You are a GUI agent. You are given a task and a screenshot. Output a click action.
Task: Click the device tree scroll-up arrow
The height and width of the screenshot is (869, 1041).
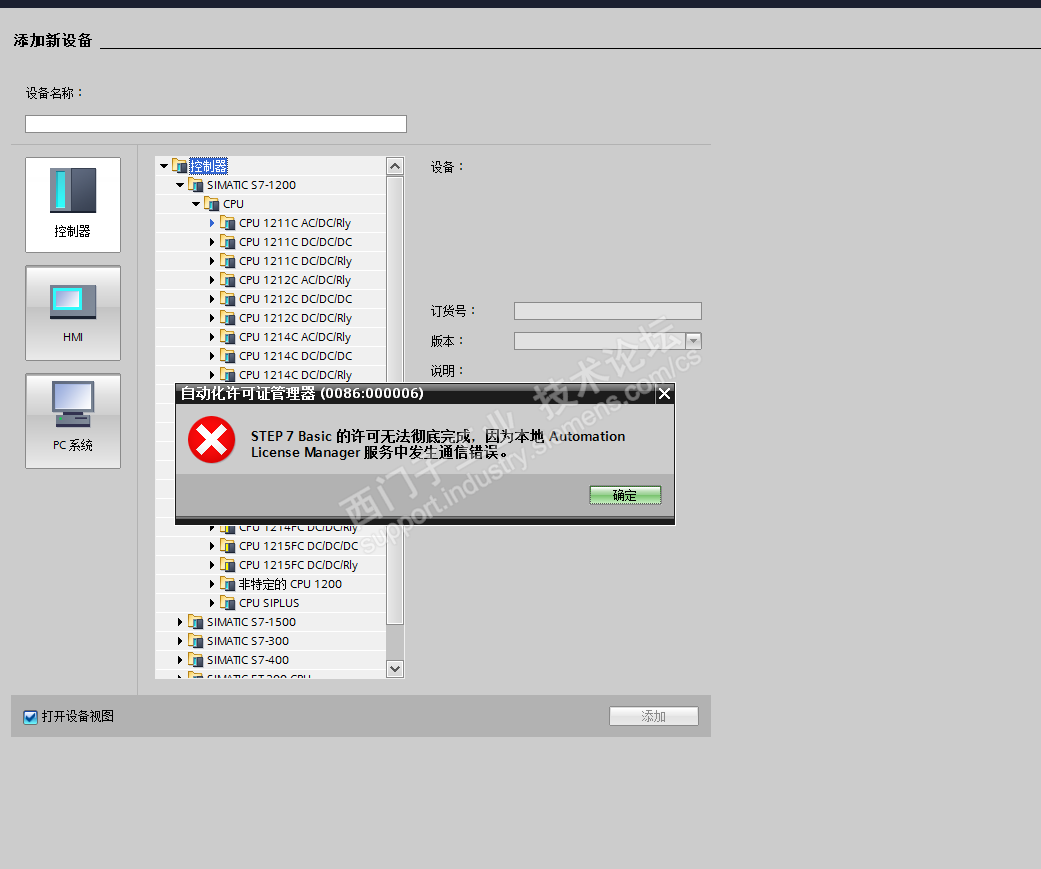[x=395, y=166]
